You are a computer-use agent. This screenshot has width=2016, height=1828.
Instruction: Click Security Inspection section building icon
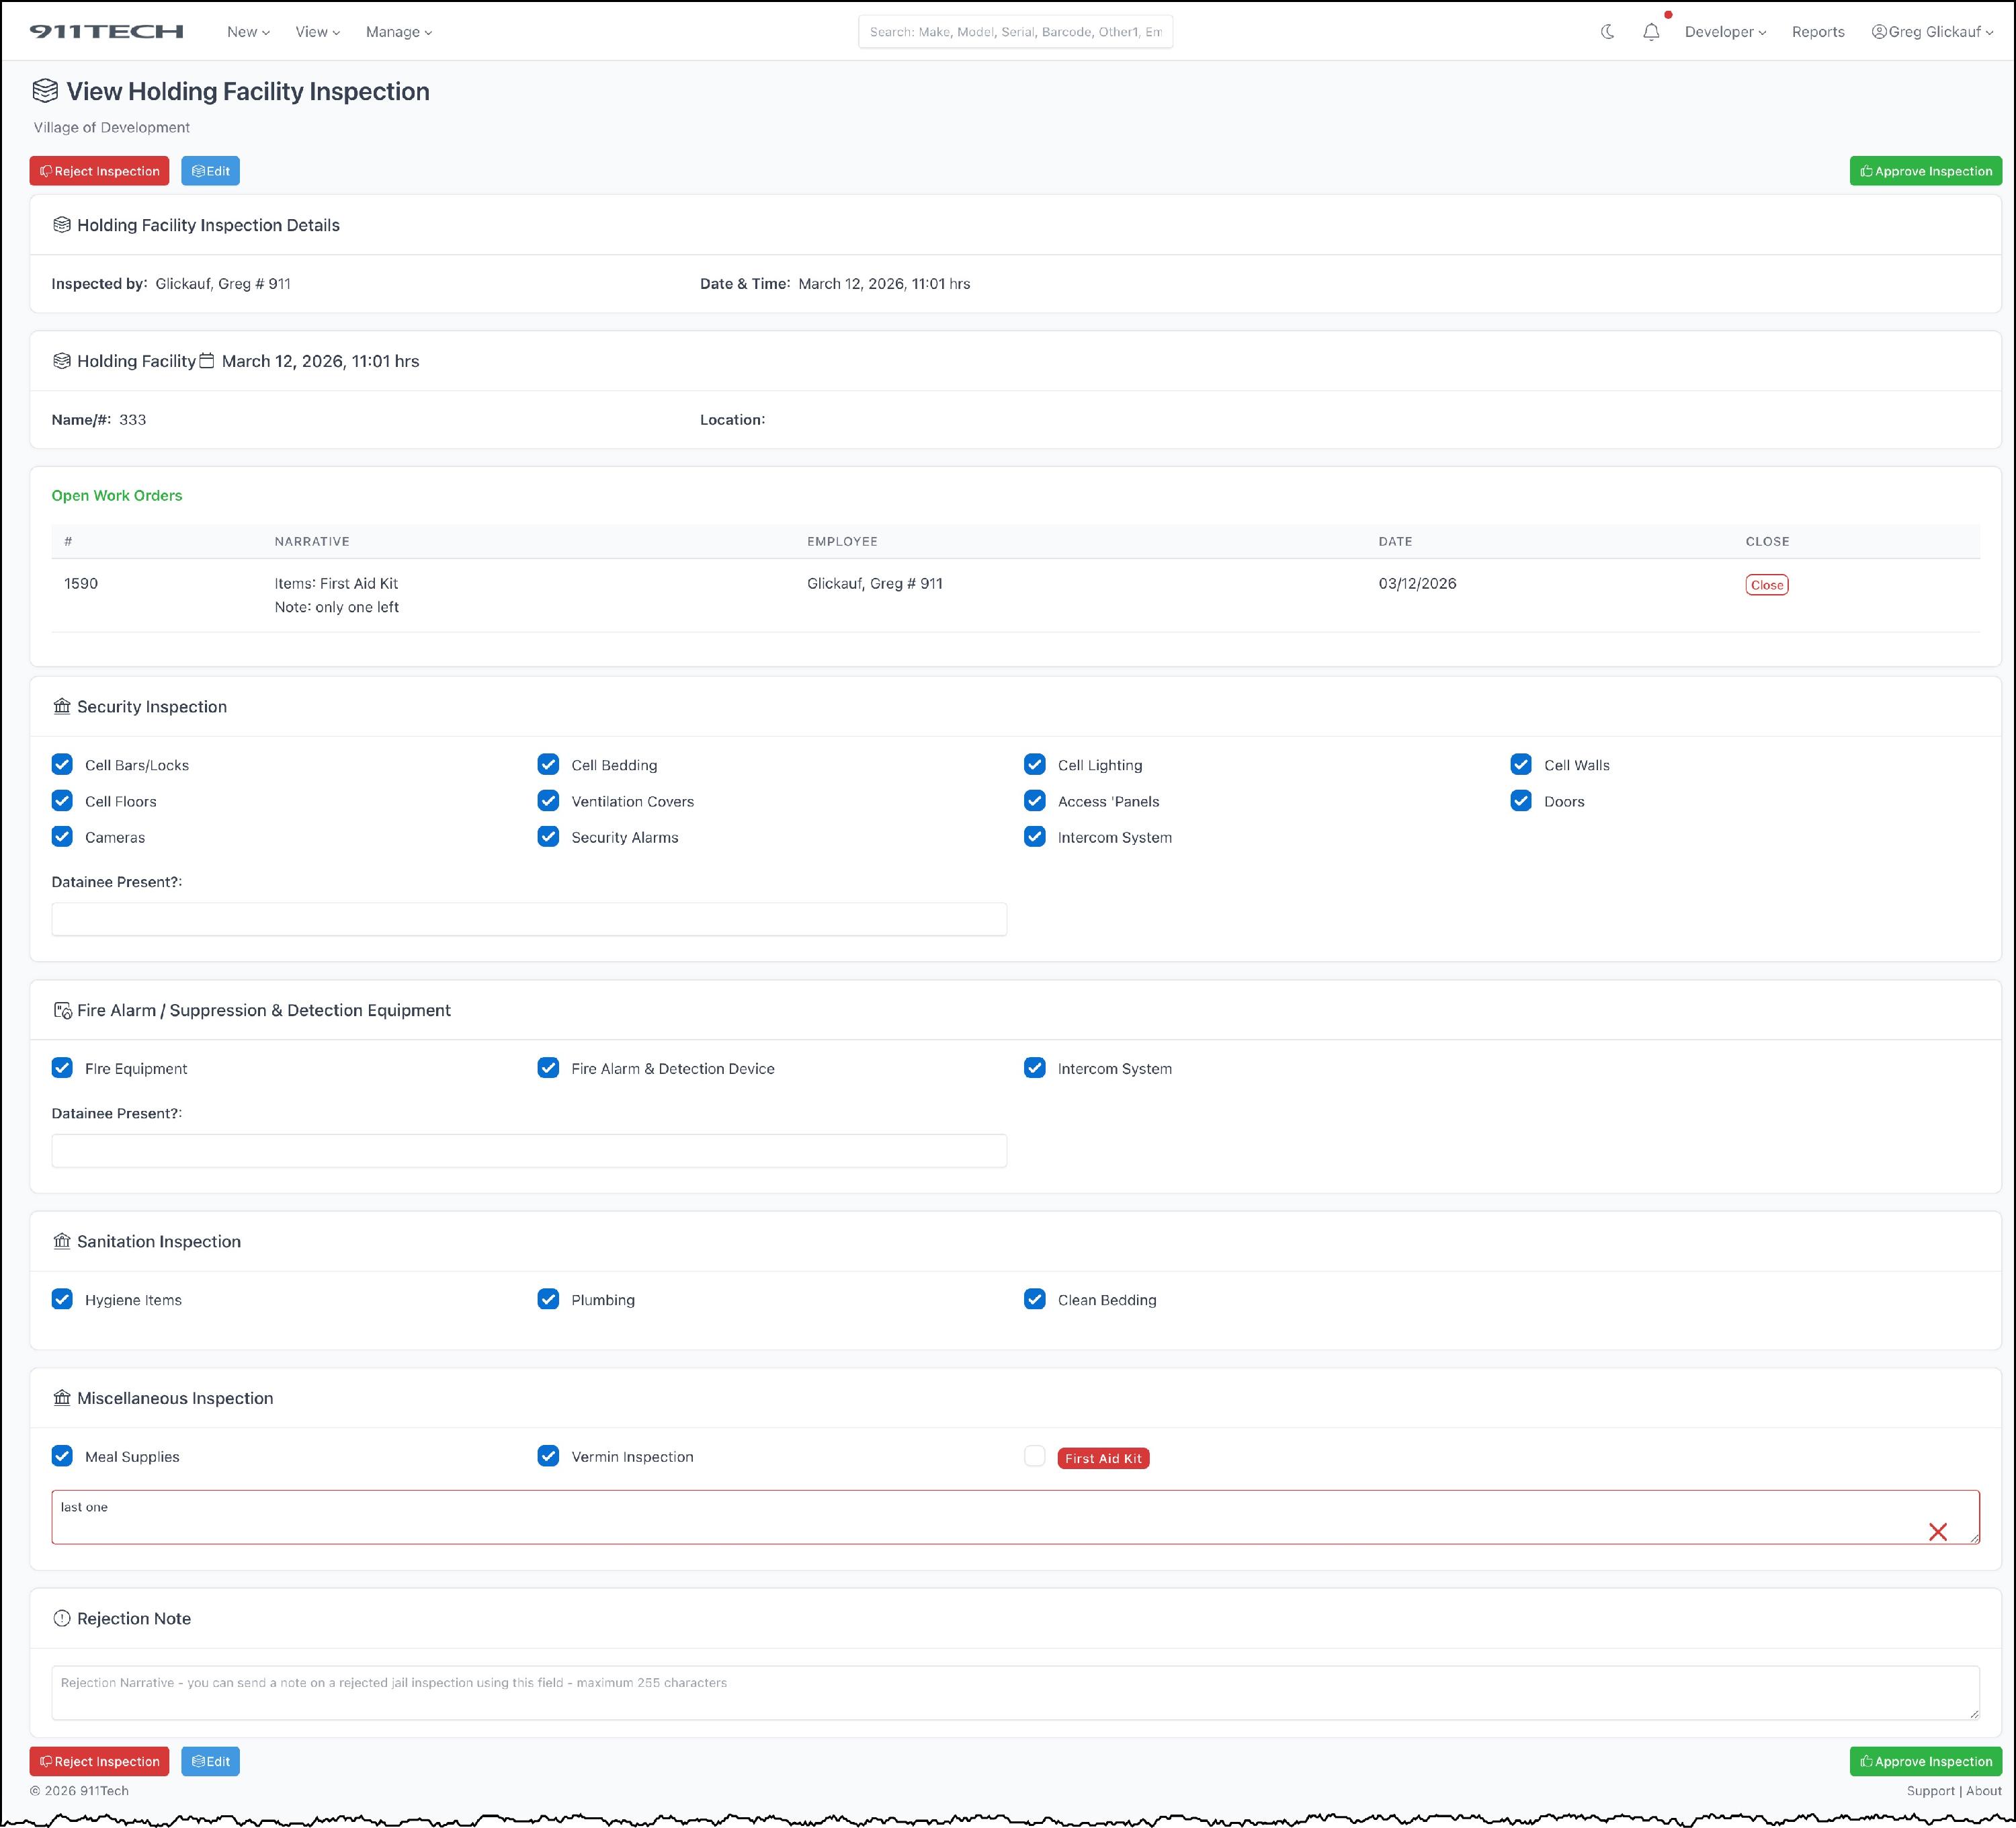(62, 706)
